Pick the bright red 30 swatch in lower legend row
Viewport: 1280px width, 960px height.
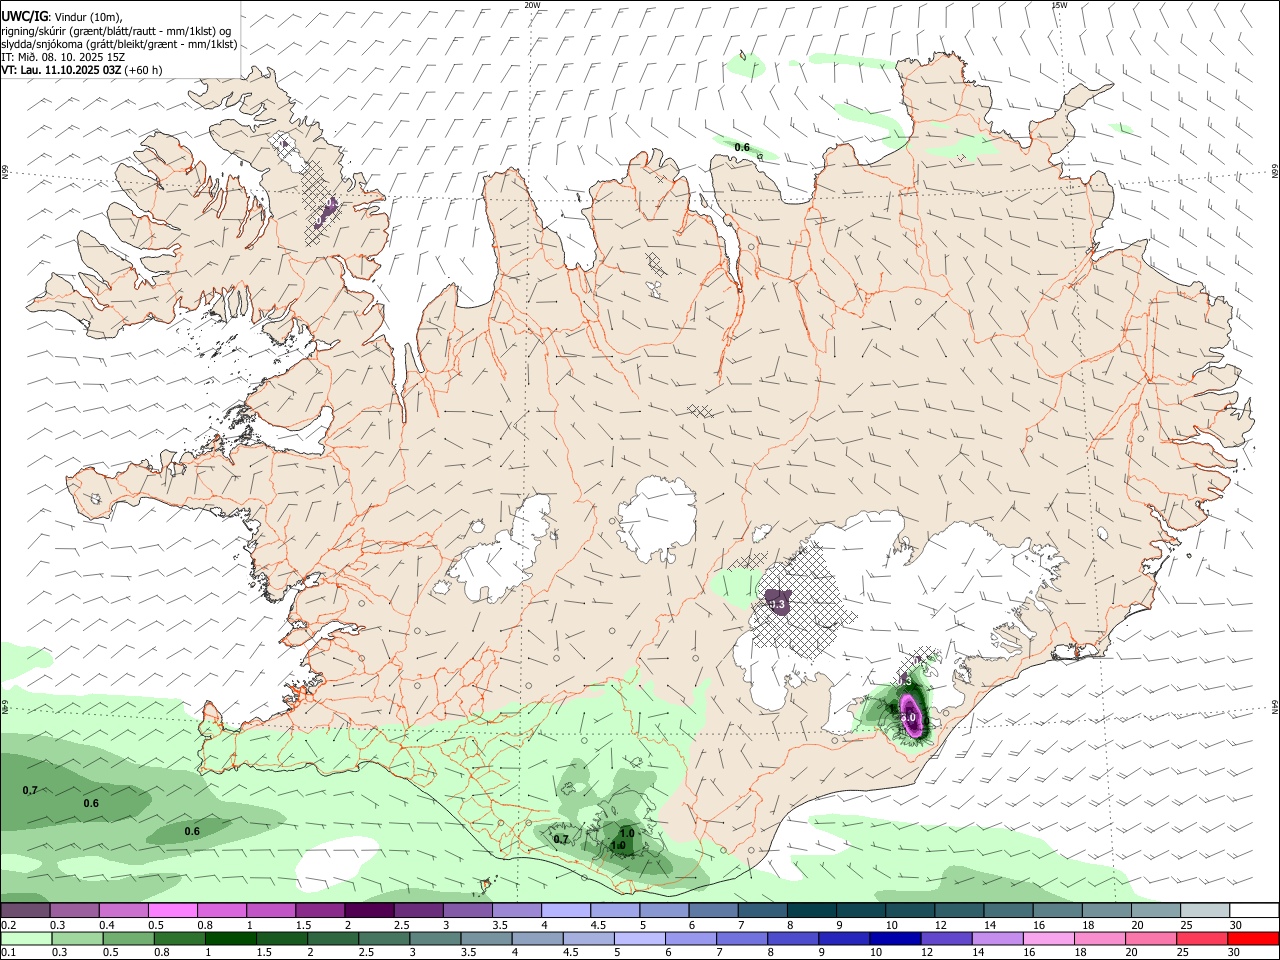coord(1252,939)
